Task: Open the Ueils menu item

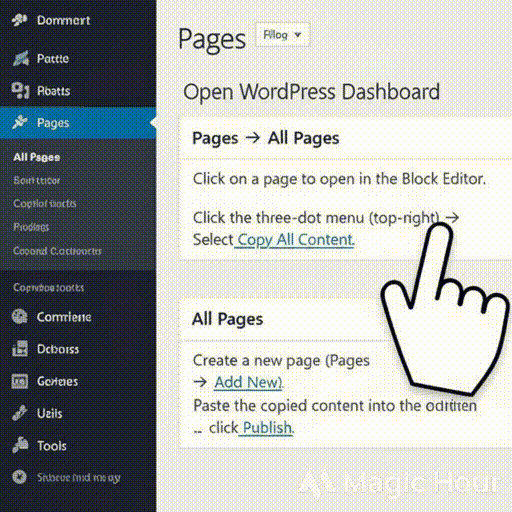Action: coord(78,413)
